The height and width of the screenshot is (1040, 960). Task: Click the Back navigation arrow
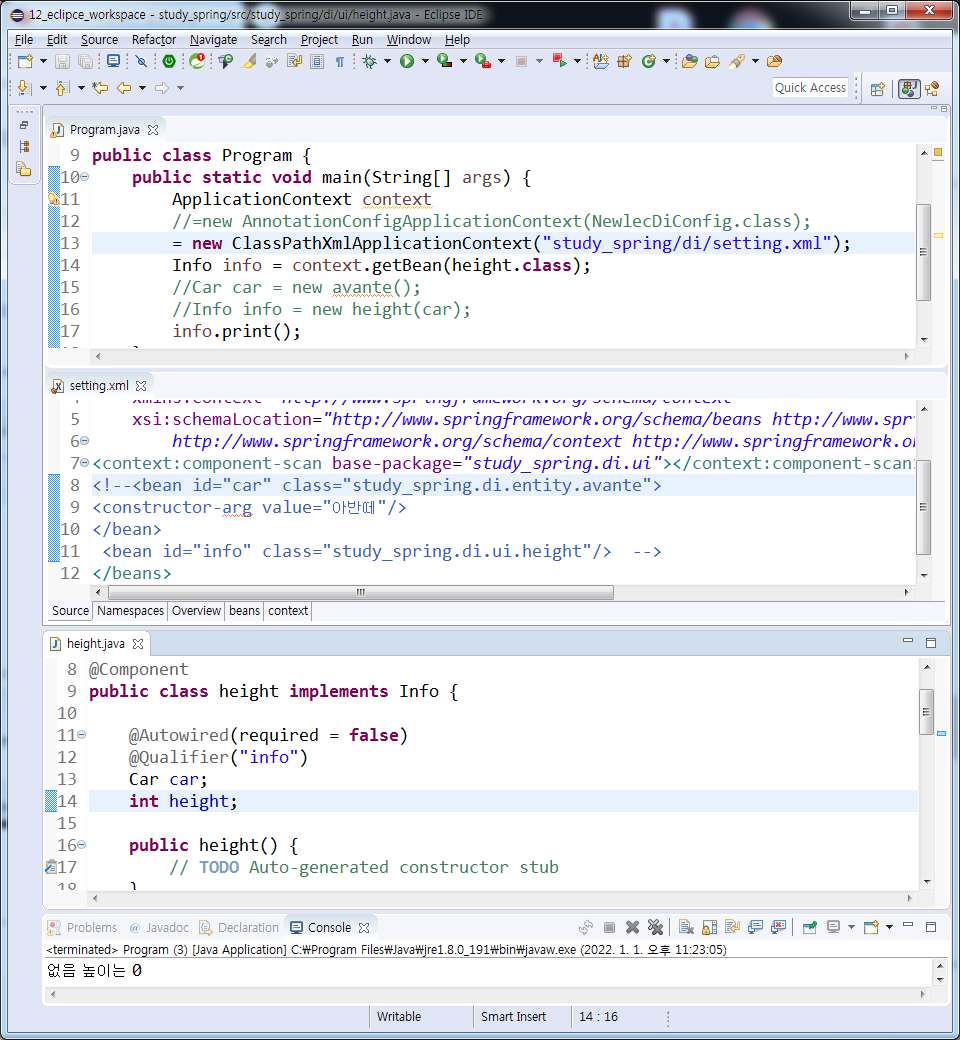point(123,88)
